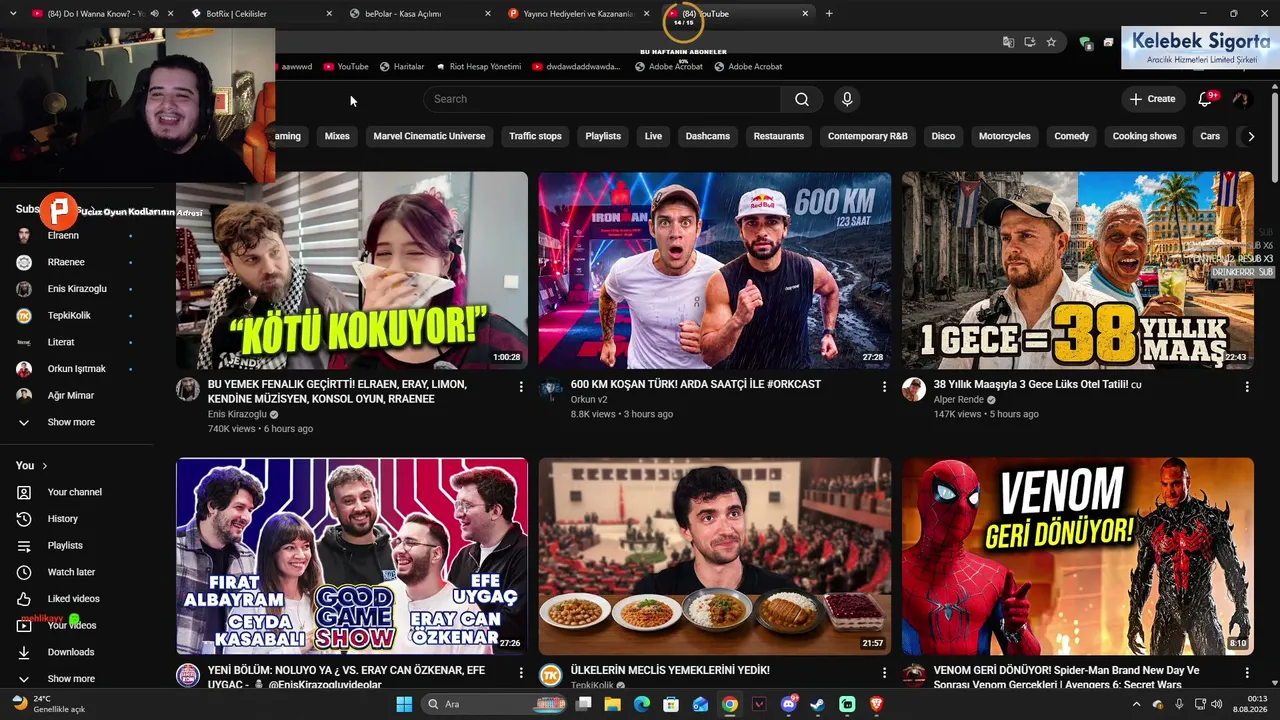Open a new browser tab
The image size is (1280, 720).
coord(829,14)
